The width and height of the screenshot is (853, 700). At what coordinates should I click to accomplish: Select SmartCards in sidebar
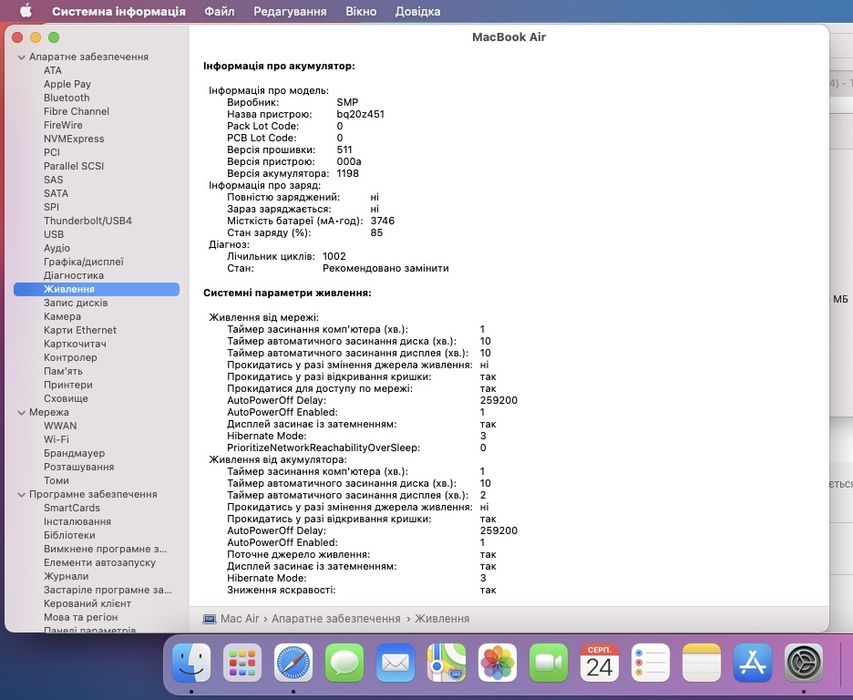tap(72, 508)
